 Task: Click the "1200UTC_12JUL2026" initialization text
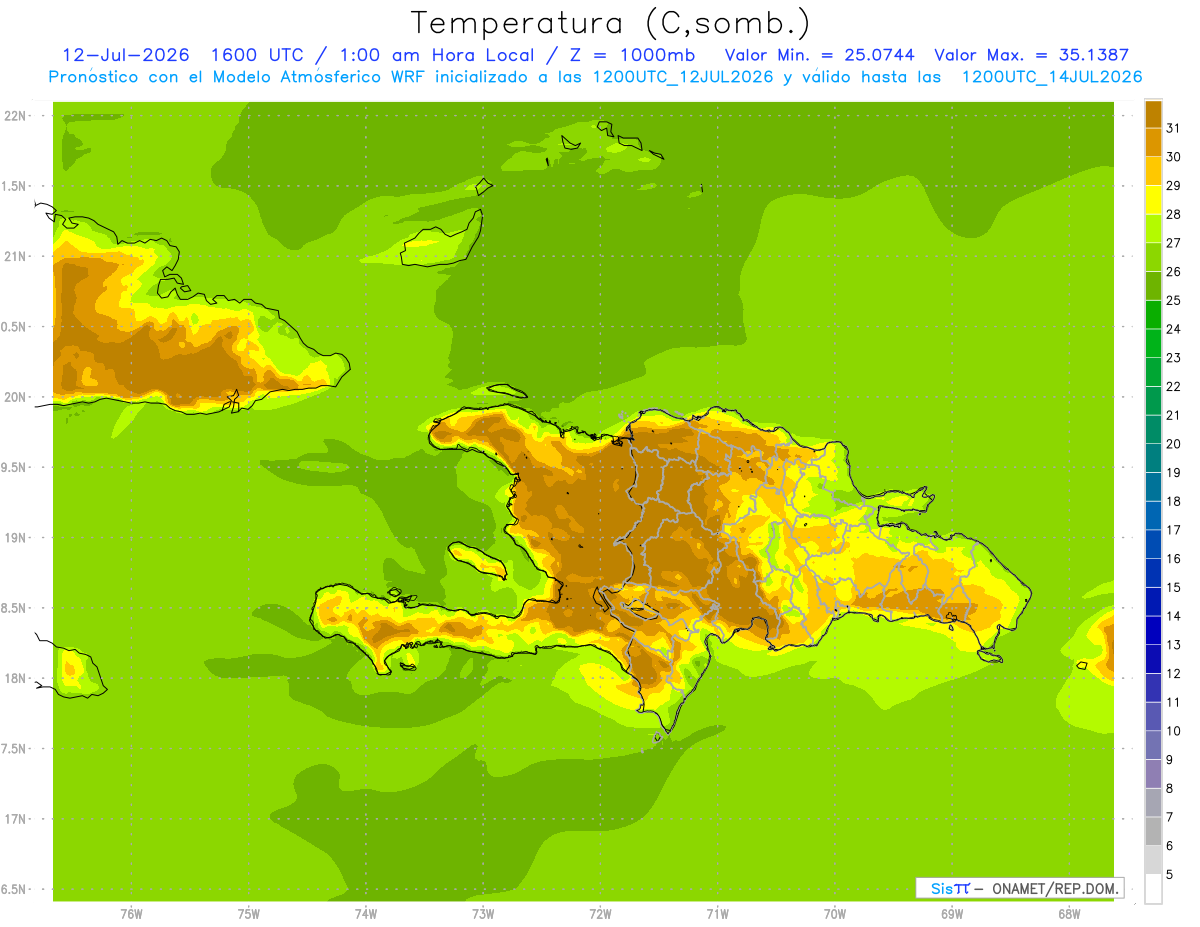point(683,77)
